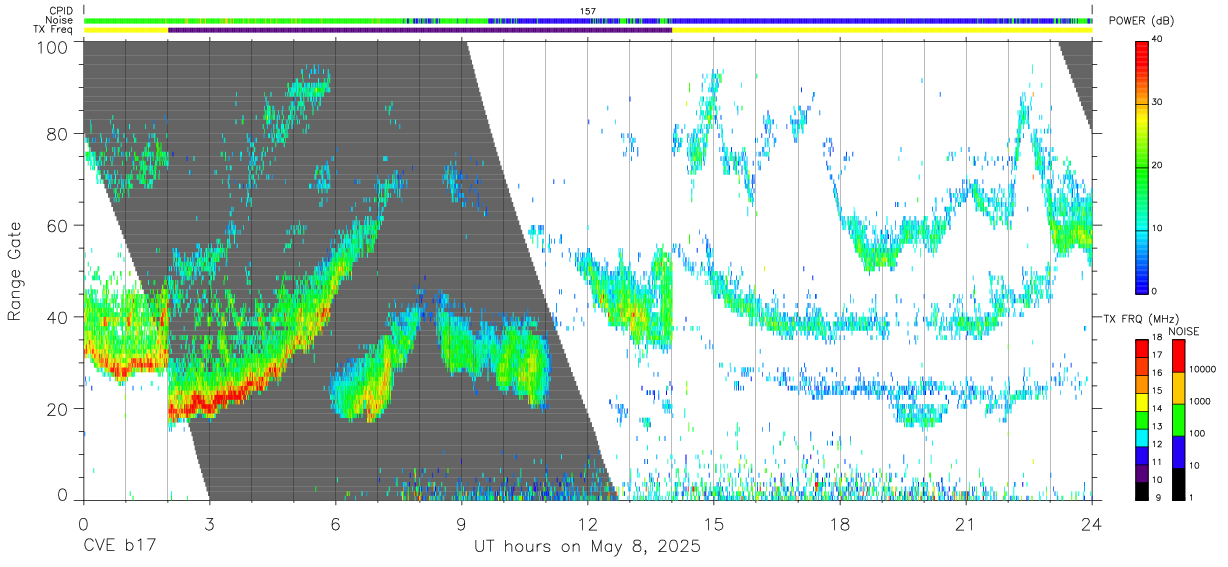The width and height of the screenshot is (1228, 567).
Task: Click the 6 tick on UT hours axis
Action: (336, 525)
